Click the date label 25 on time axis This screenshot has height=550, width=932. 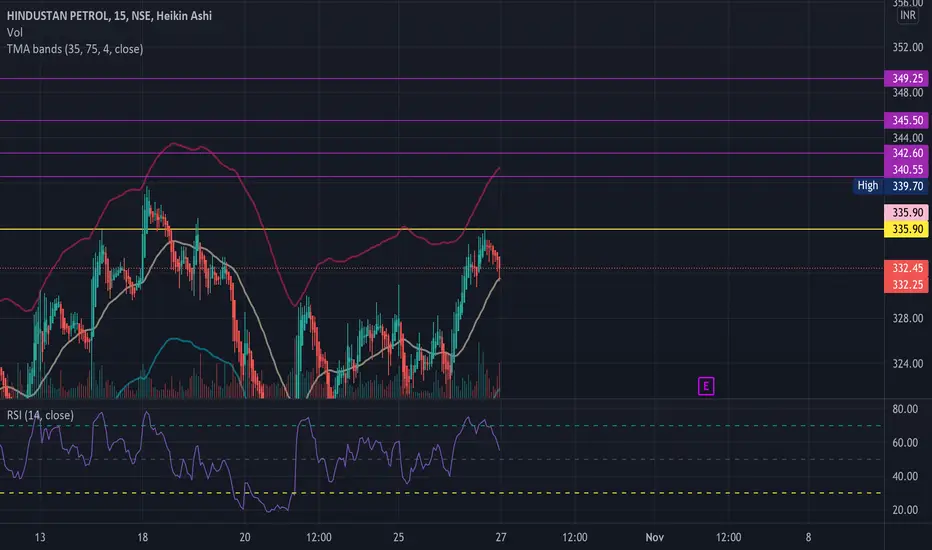[399, 538]
